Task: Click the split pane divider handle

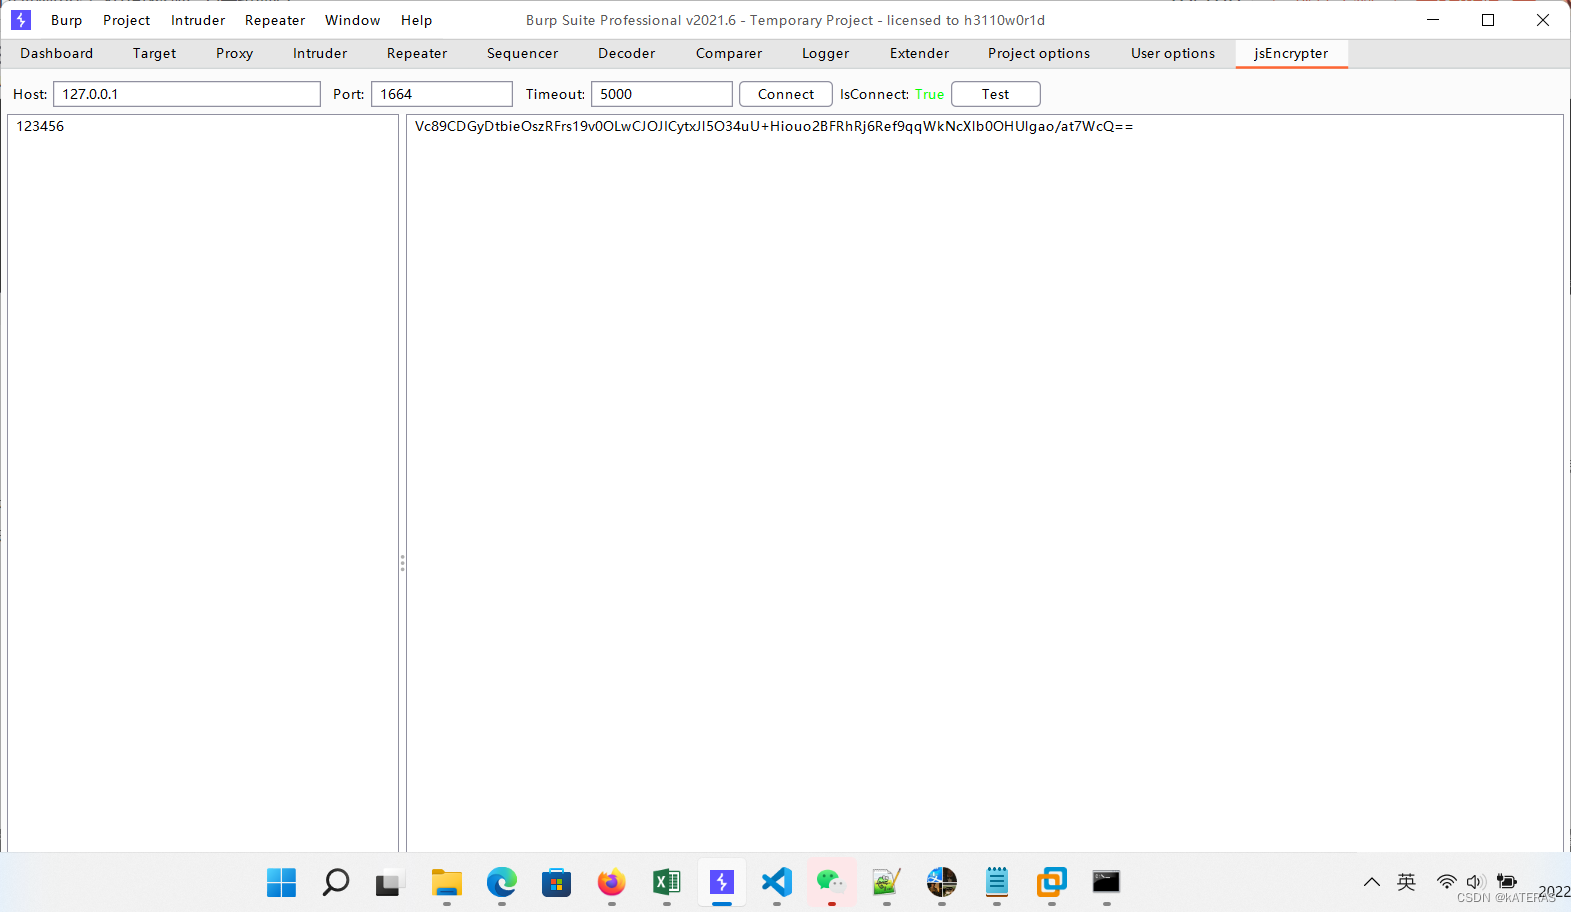Action: [x=402, y=563]
